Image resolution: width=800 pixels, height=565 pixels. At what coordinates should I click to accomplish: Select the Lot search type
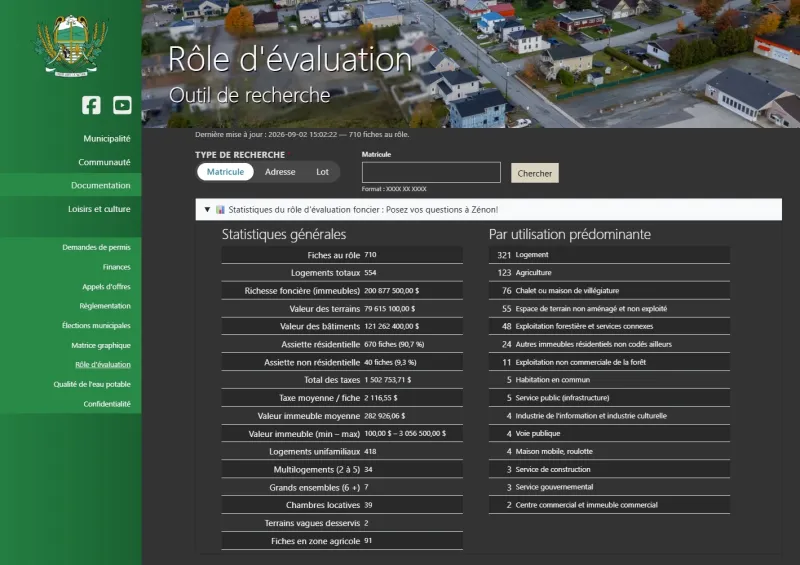[322, 172]
